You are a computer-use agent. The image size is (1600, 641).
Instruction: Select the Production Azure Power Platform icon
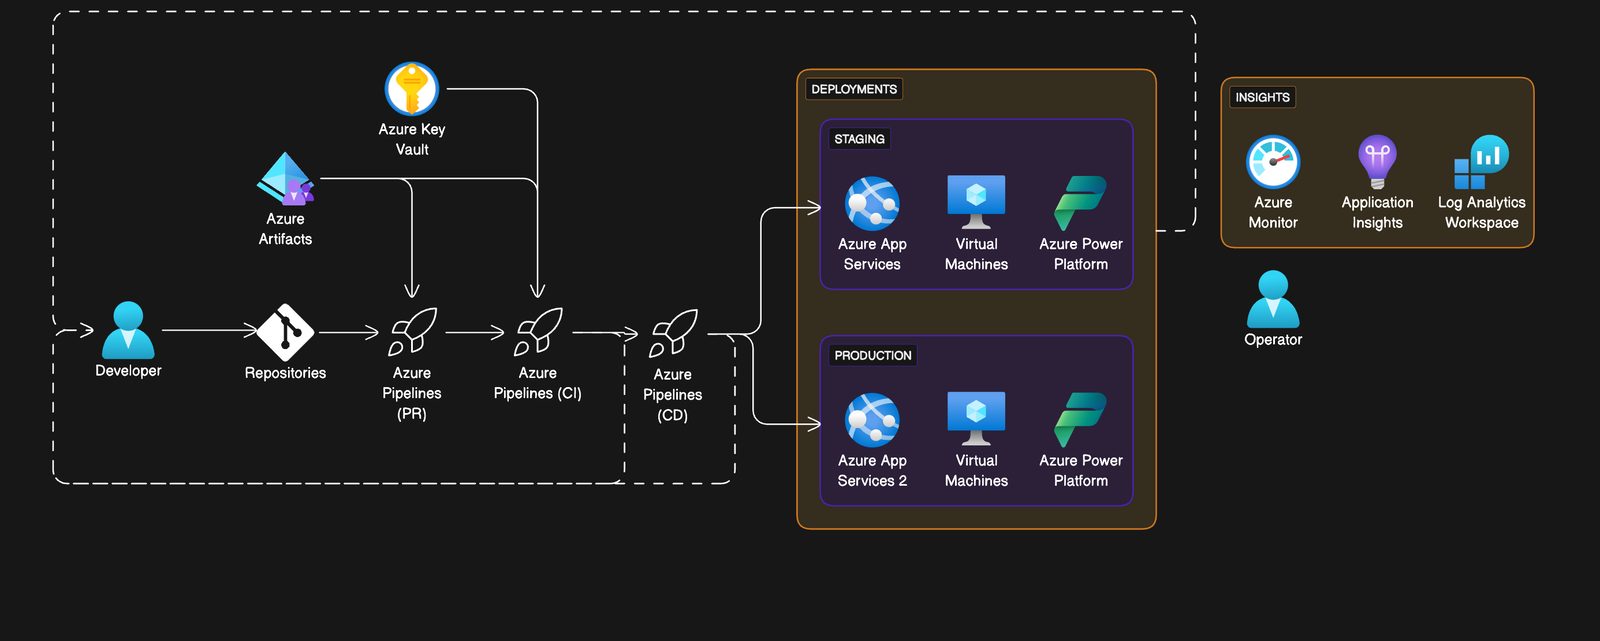(x=1081, y=420)
